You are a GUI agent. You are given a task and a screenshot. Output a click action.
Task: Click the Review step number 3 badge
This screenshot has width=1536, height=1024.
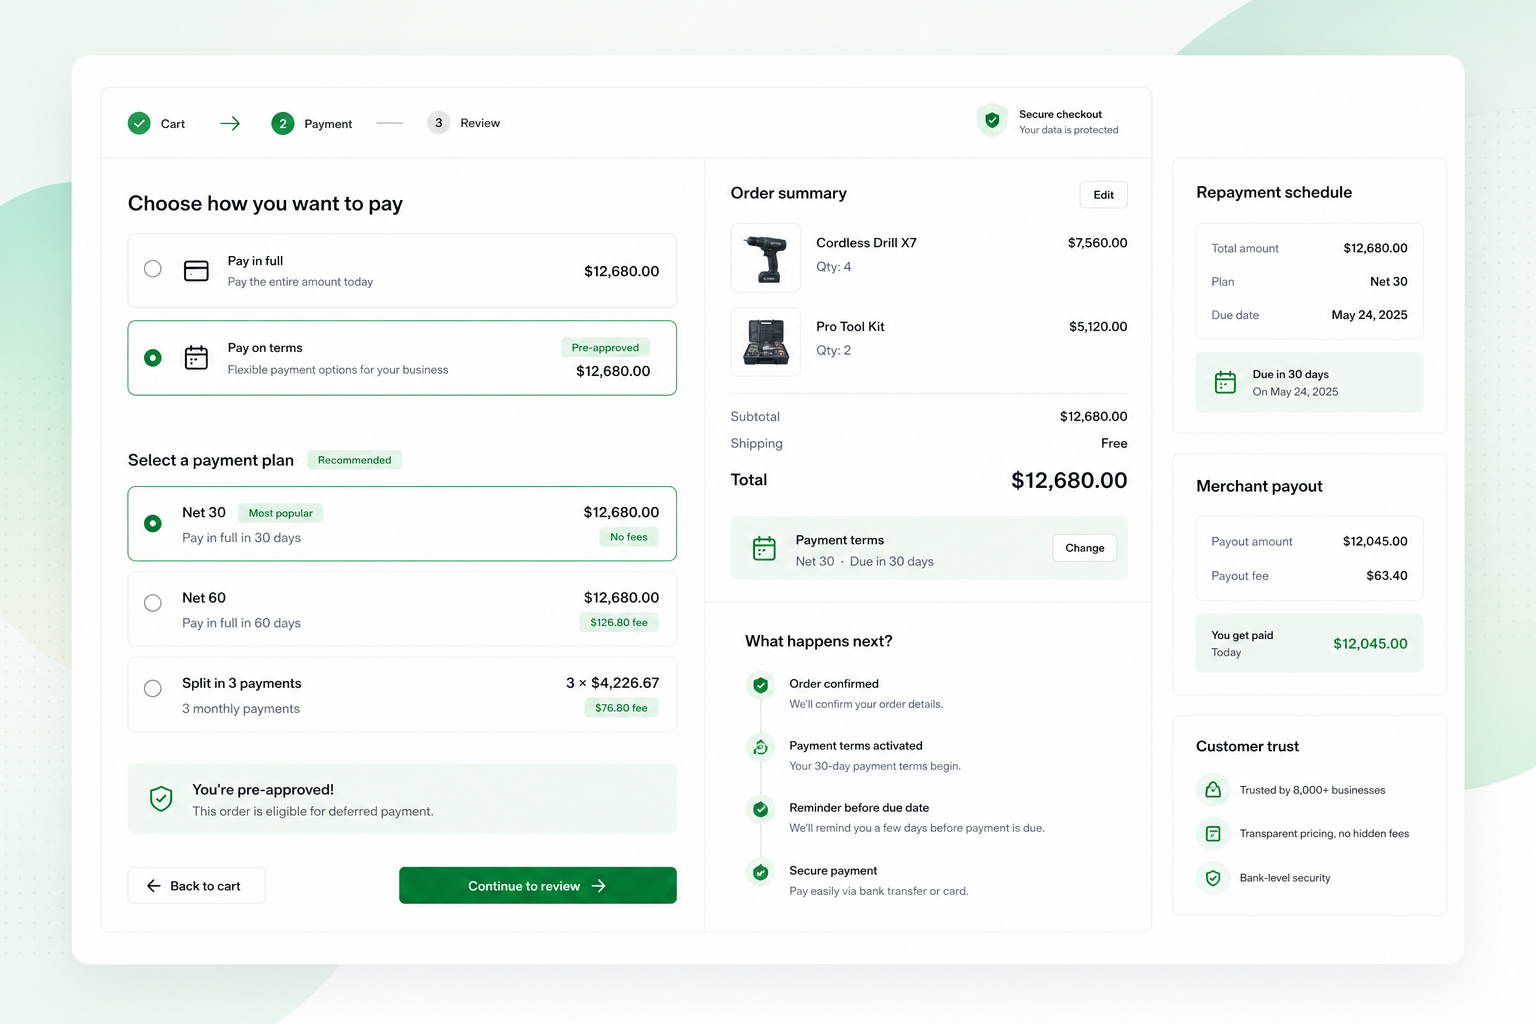[x=438, y=122]
